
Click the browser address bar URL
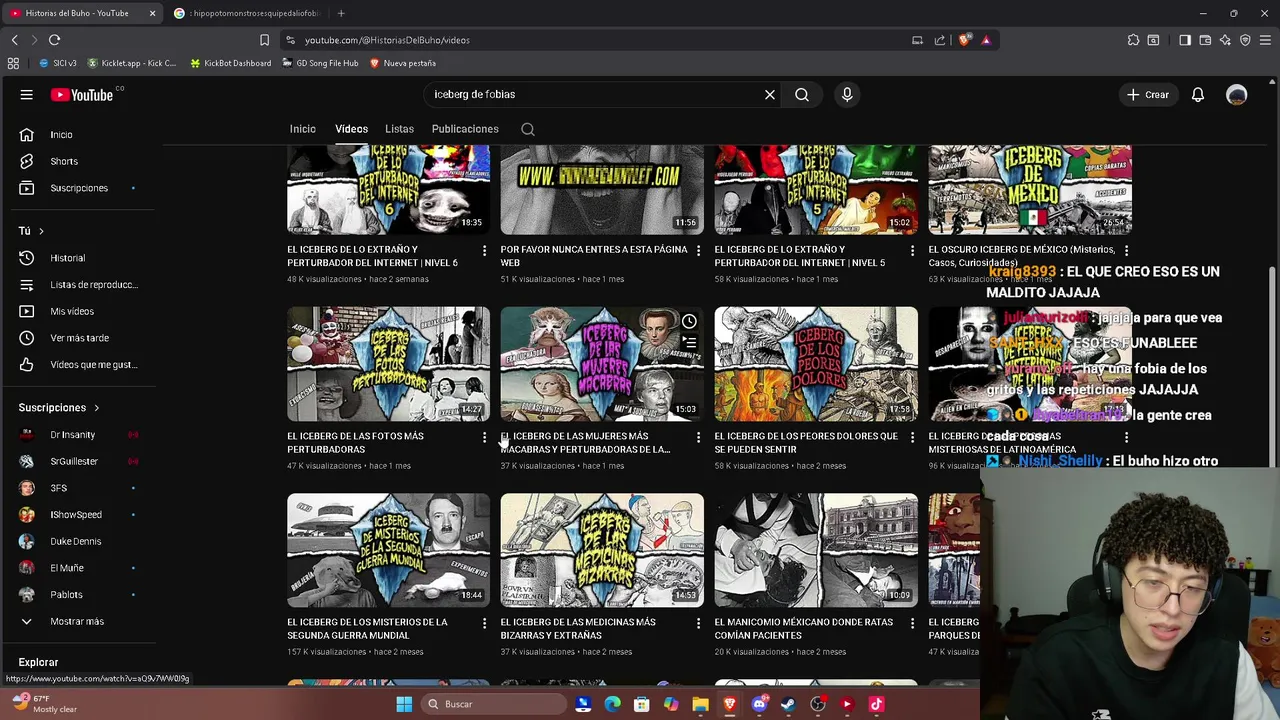(x=387, y=40)
